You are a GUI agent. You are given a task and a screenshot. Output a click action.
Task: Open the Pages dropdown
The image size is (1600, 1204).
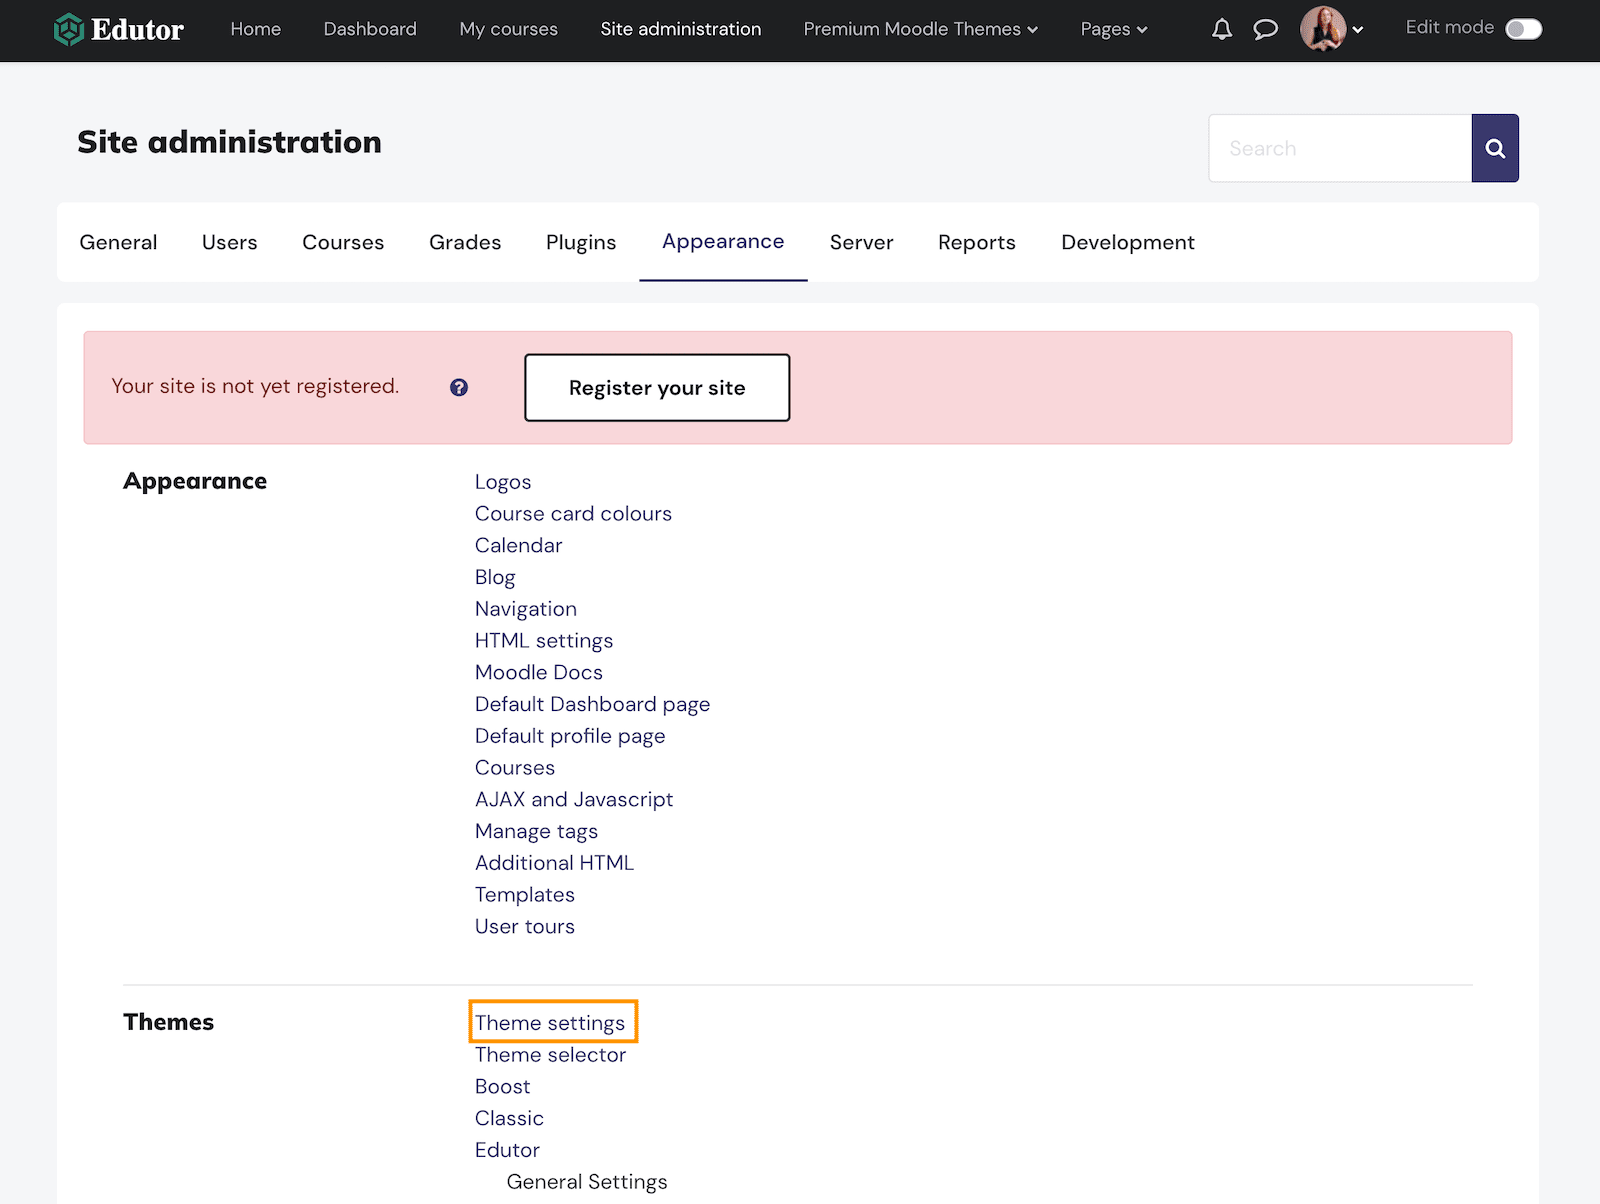(x=1113, y=29)
